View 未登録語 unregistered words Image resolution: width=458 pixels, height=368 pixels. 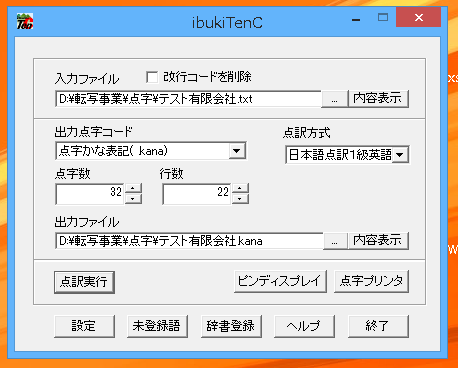pos(157,326)
